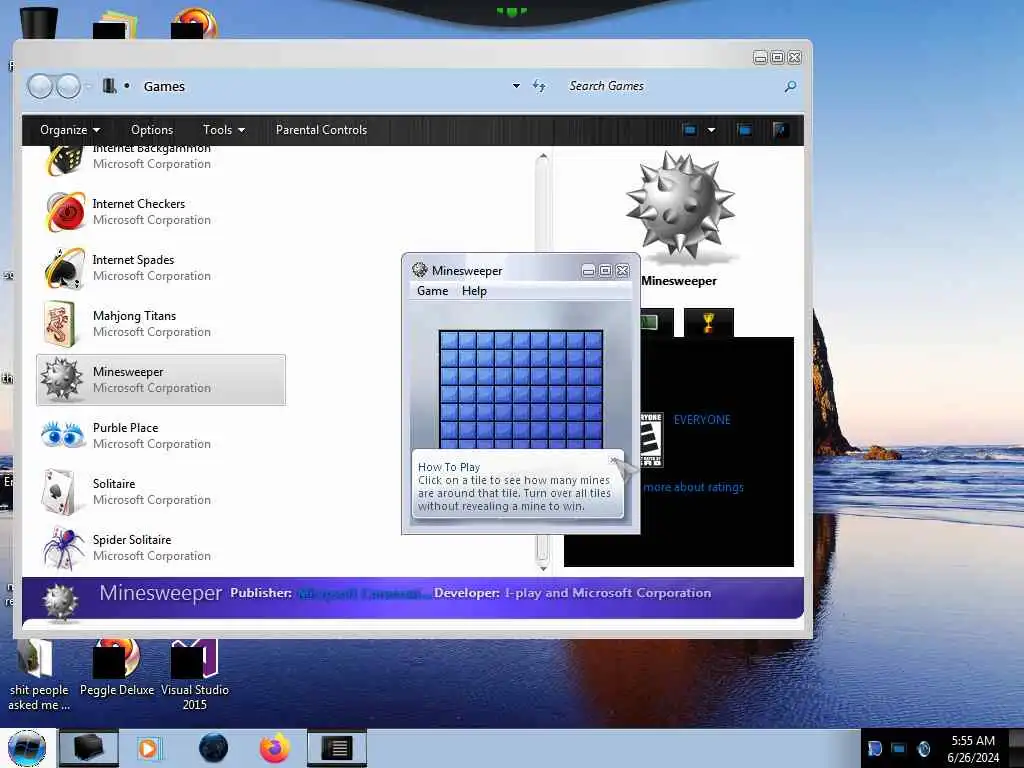Click the forward navigation button
This screenshot has width=1024, height=768.
coord(68,86)
